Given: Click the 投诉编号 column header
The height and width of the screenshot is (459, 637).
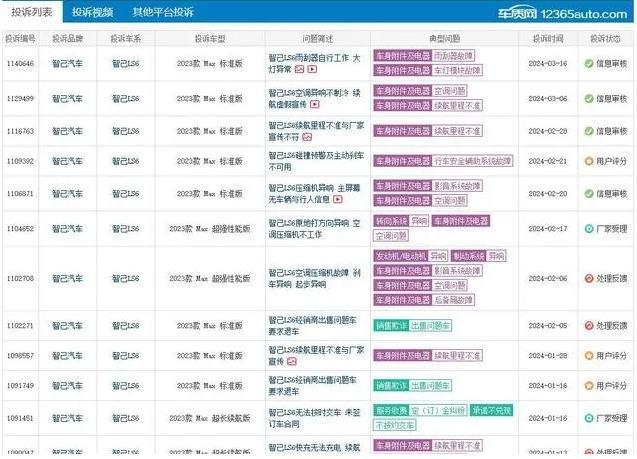Looking at the screenshot, I should click(20, 39).
